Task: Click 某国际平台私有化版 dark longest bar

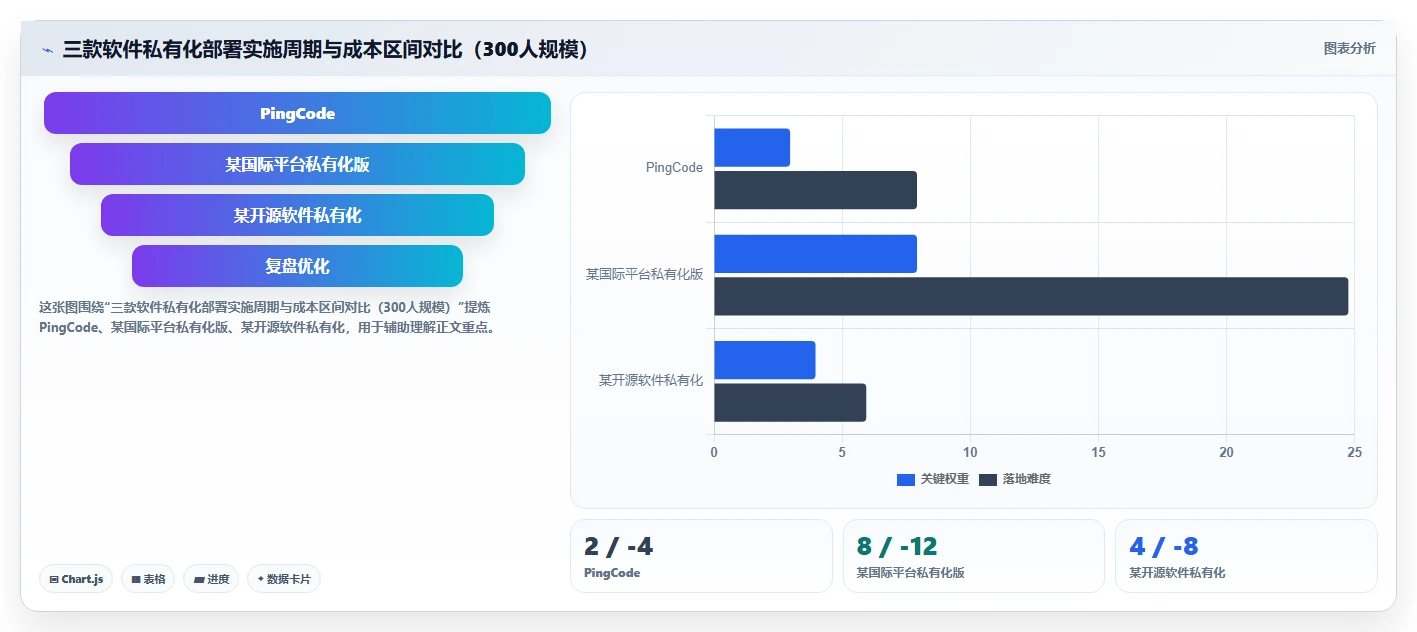Action: [1031, 296]
